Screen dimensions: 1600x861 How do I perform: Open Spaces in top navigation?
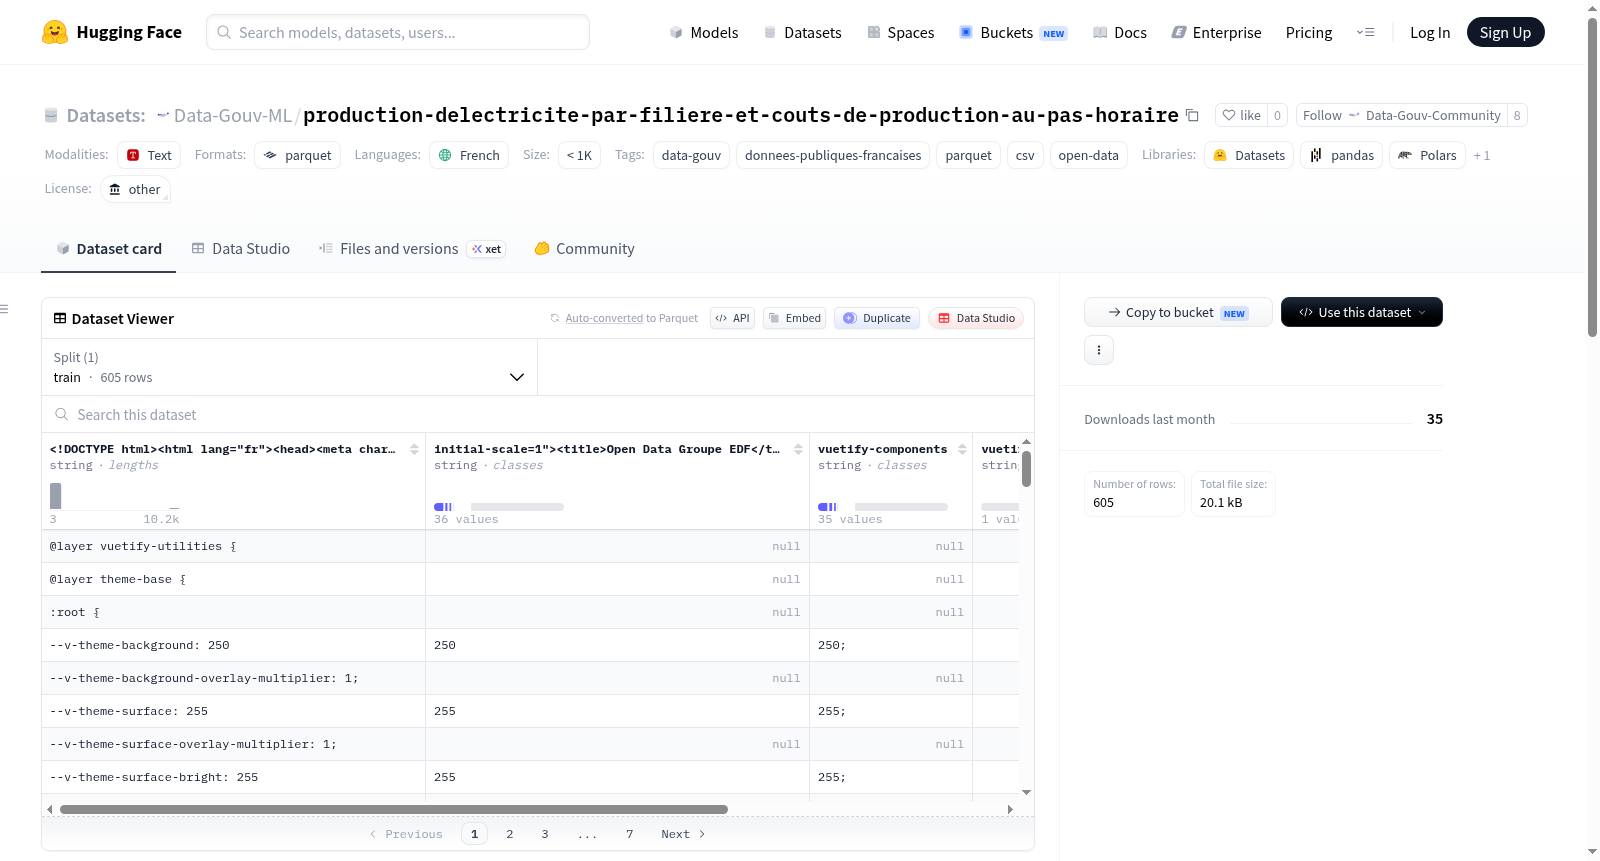[x=900, y=32]
